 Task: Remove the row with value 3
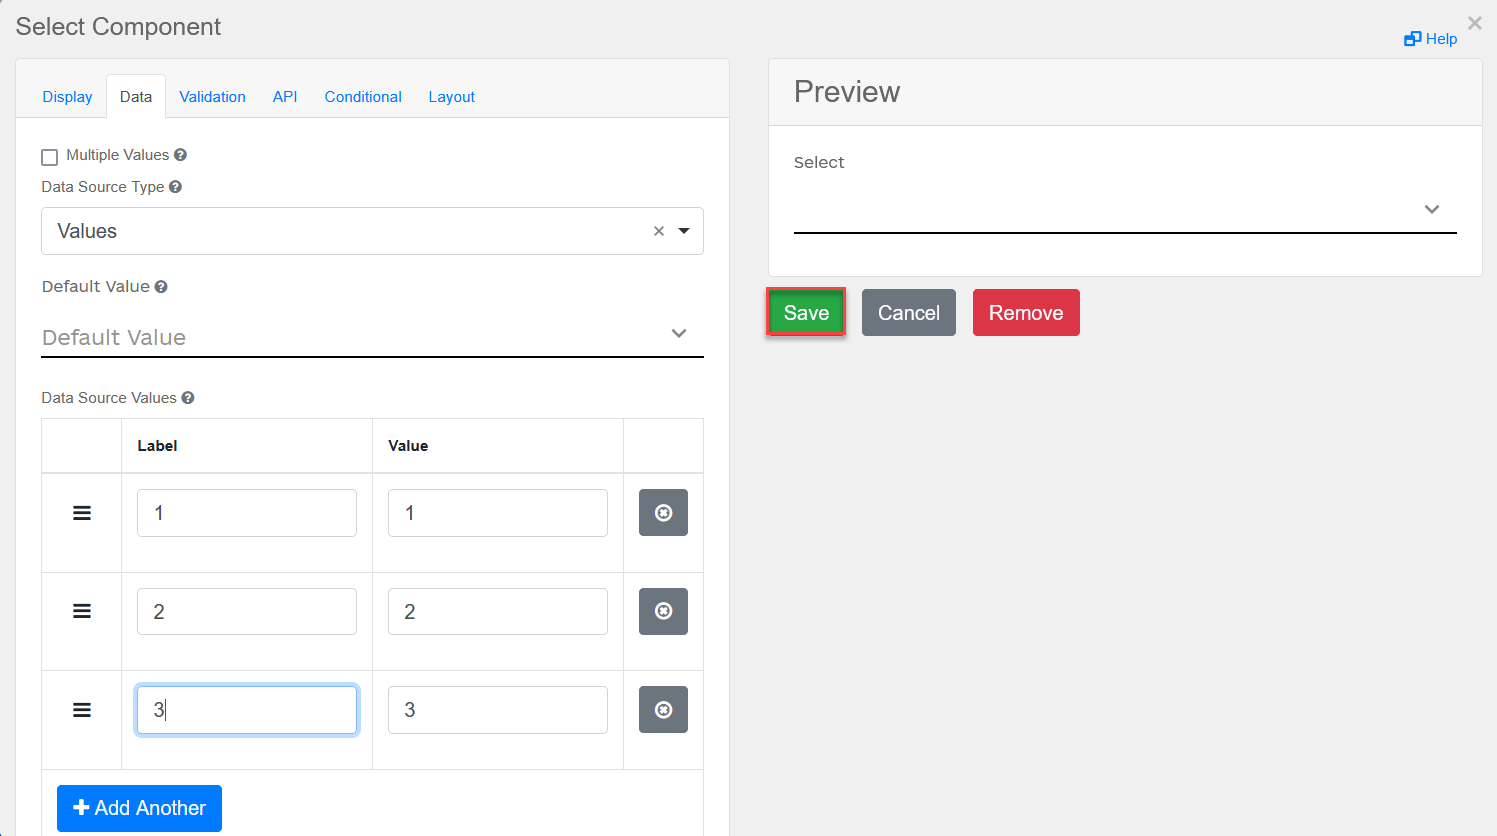tap(663, 710)
